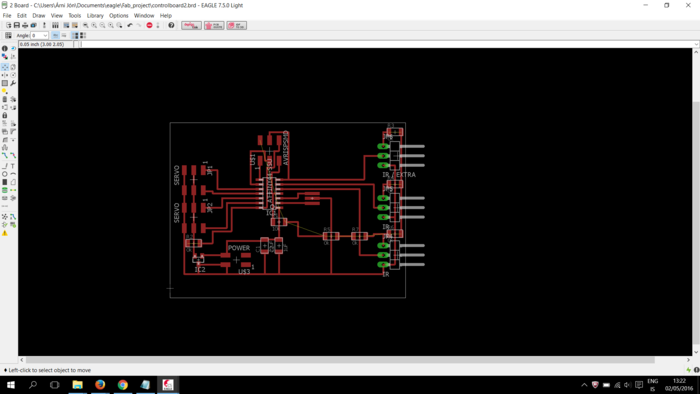Click the scroll-right arrow of horizontal scrollbar

click(688, 360)
